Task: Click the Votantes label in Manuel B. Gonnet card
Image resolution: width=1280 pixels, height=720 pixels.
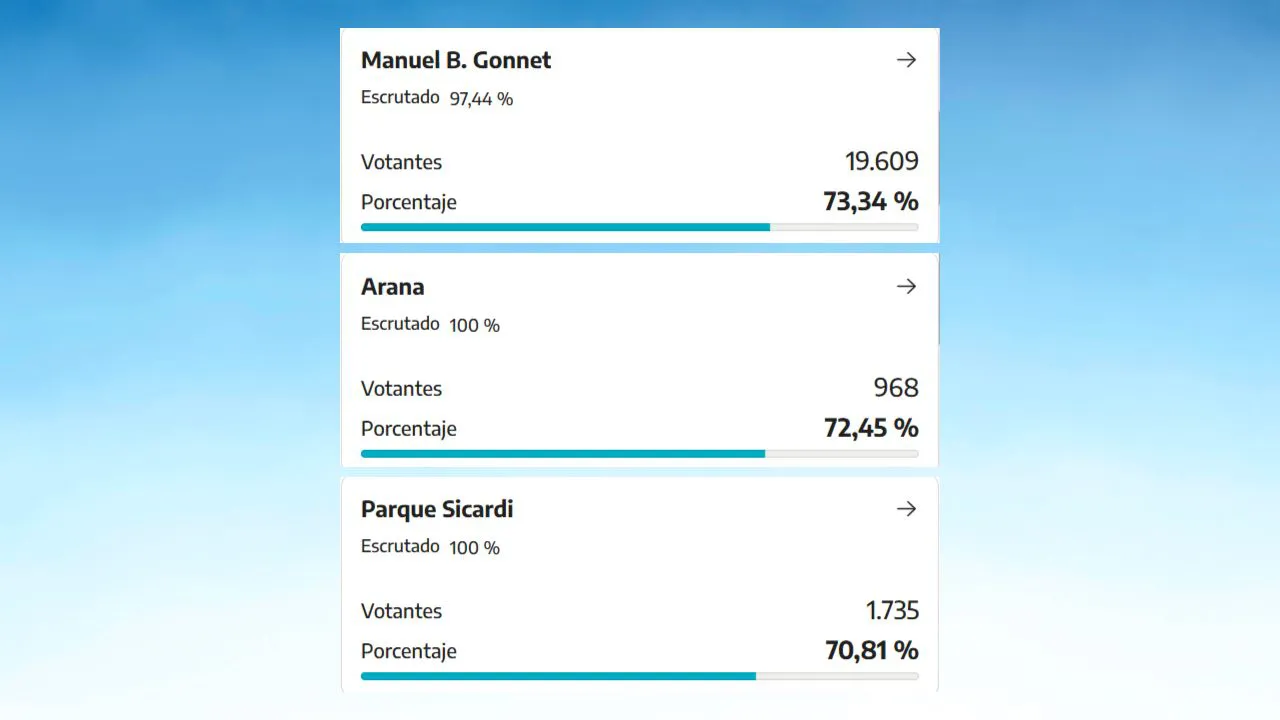Action: (401, 162)
